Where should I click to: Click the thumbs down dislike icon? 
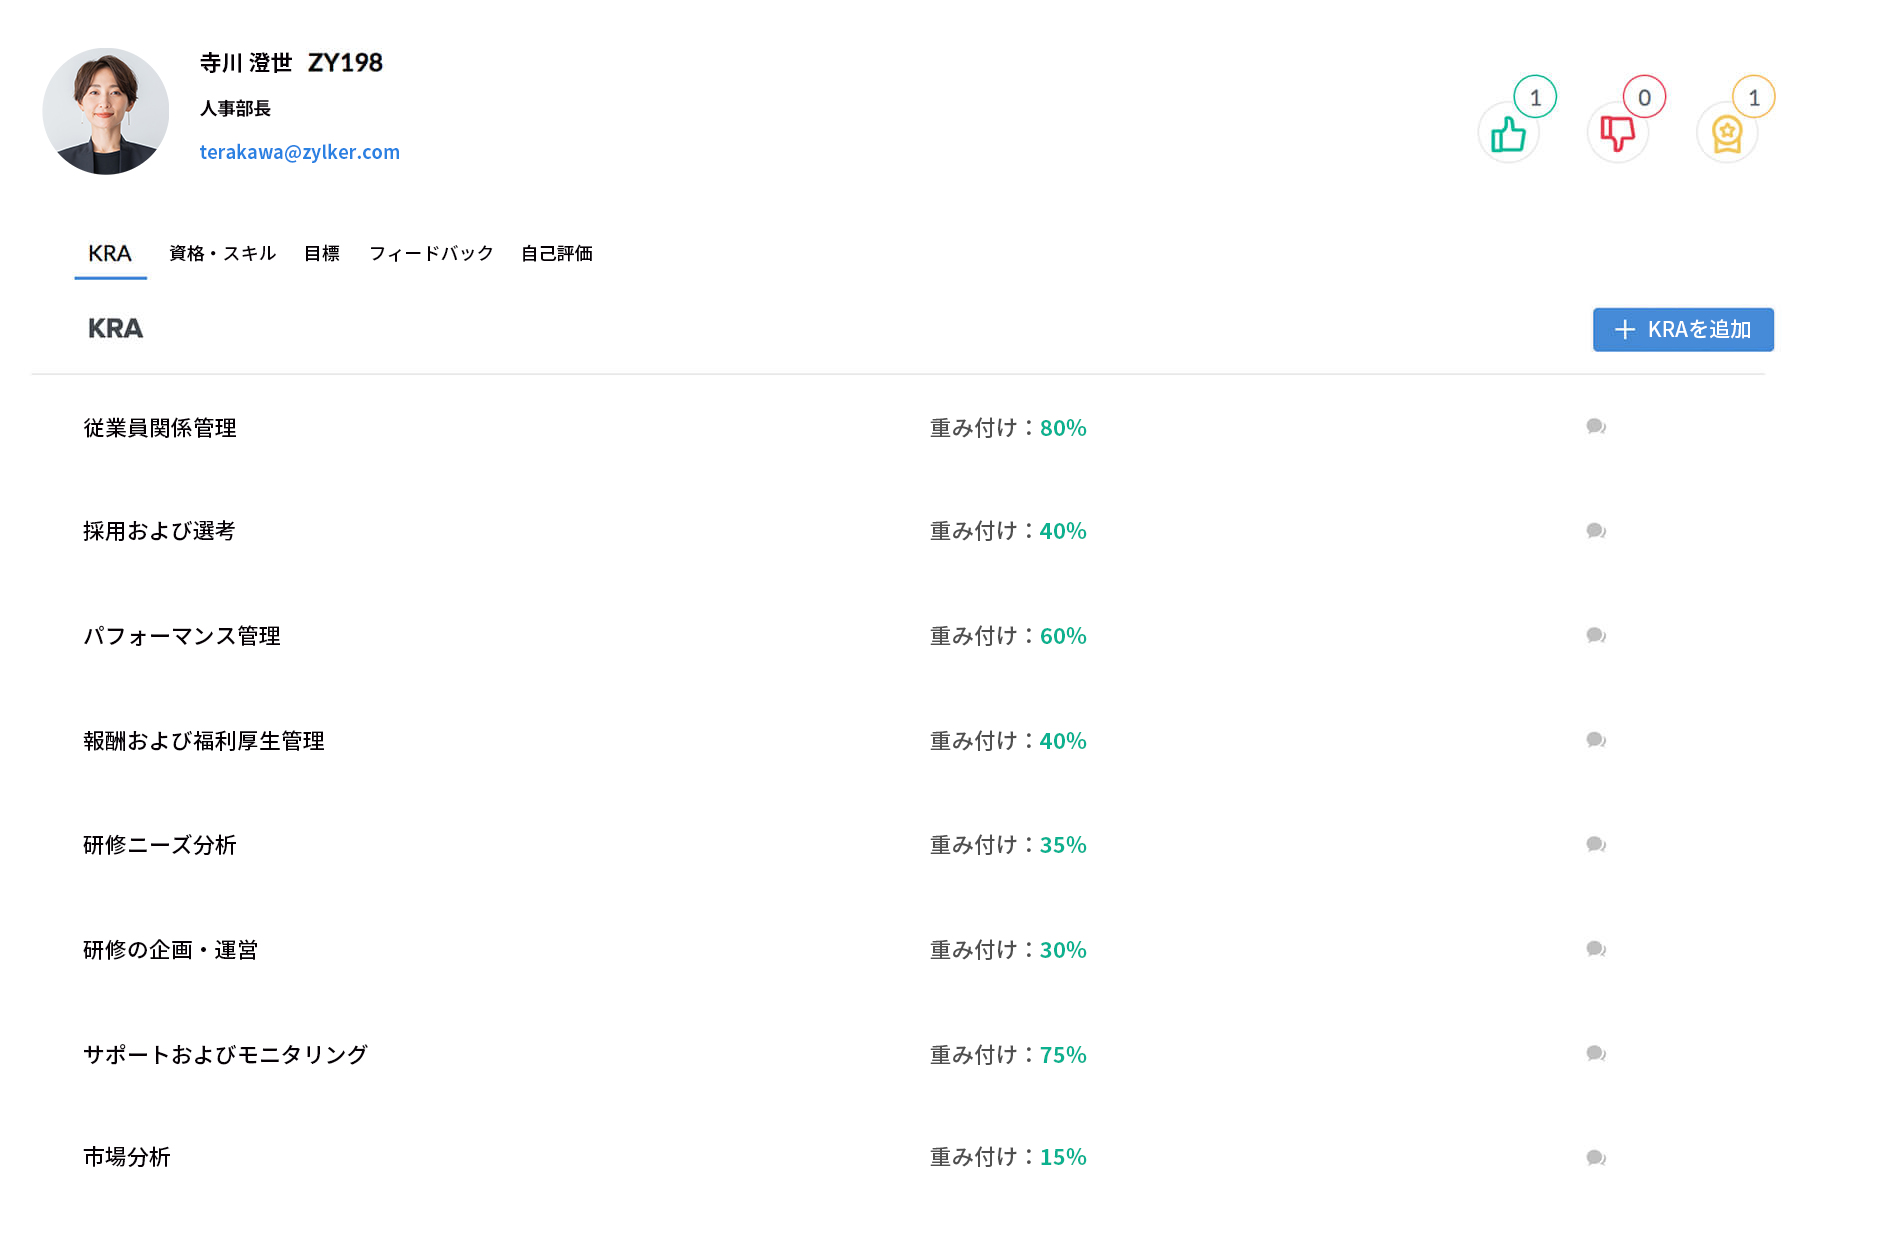(1619, 132)
